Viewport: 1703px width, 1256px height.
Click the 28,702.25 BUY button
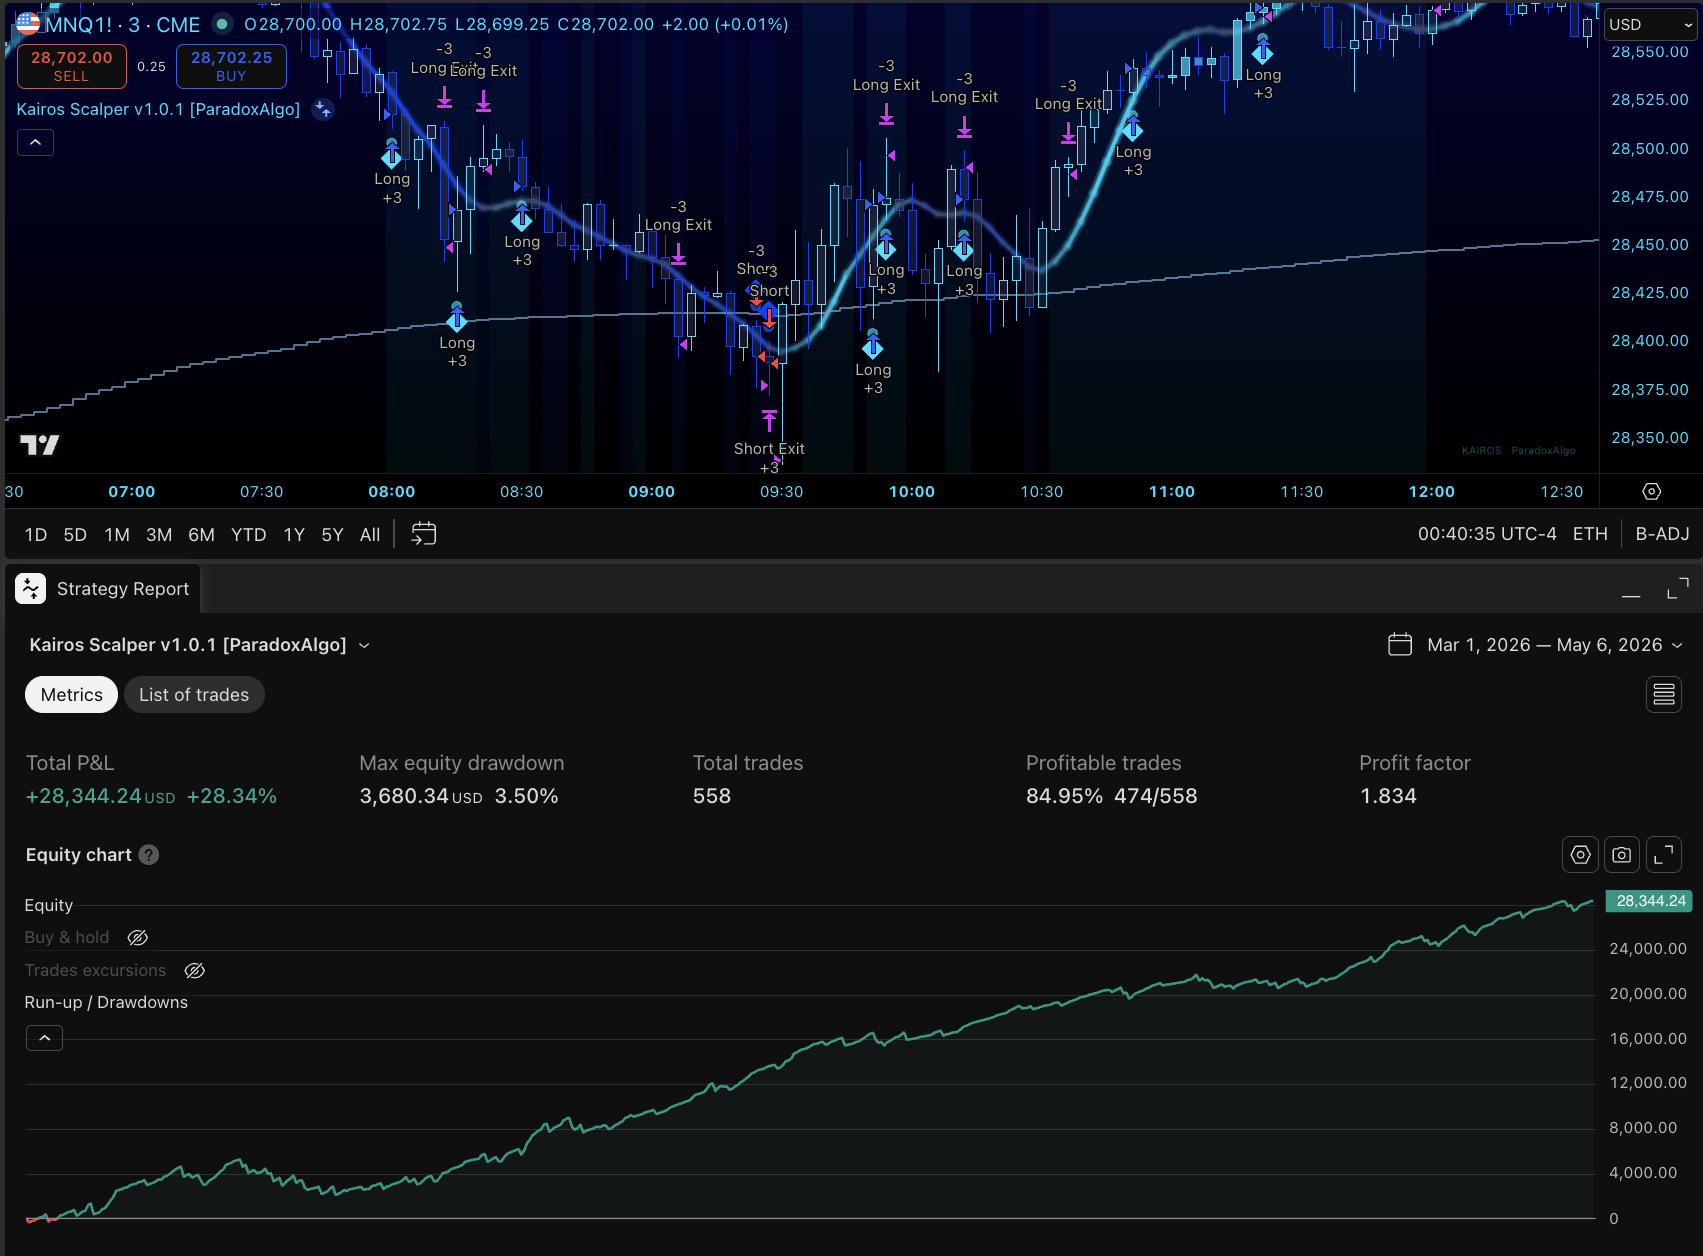click(231, 66)
